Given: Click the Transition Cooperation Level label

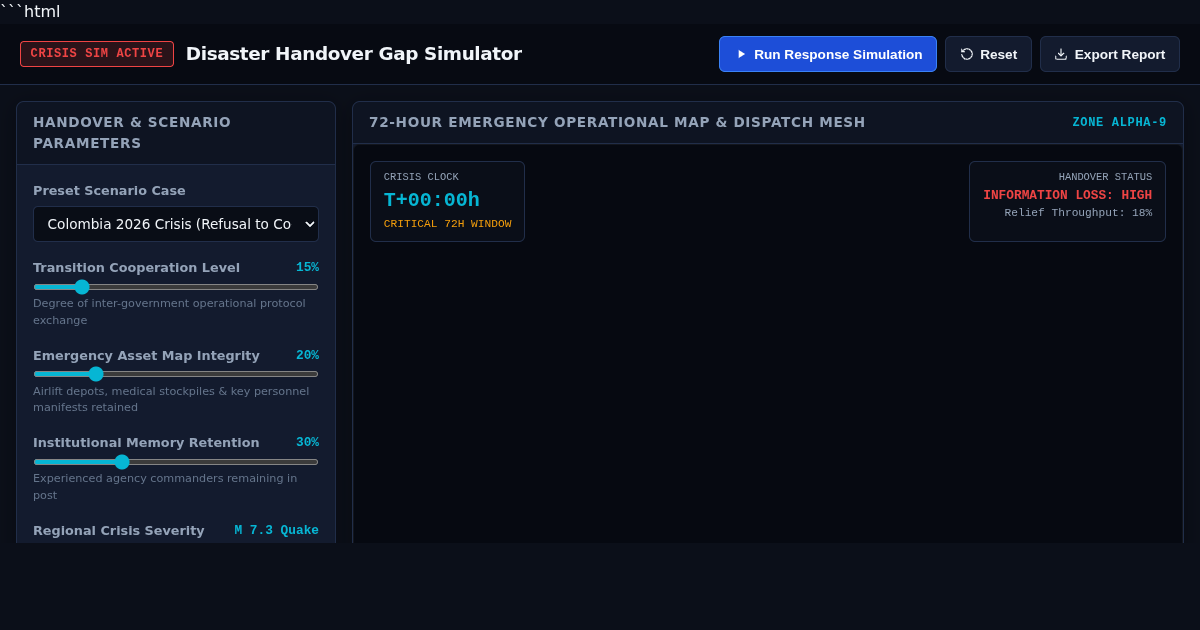Looking at the screenshot, I should pos(136,268).
